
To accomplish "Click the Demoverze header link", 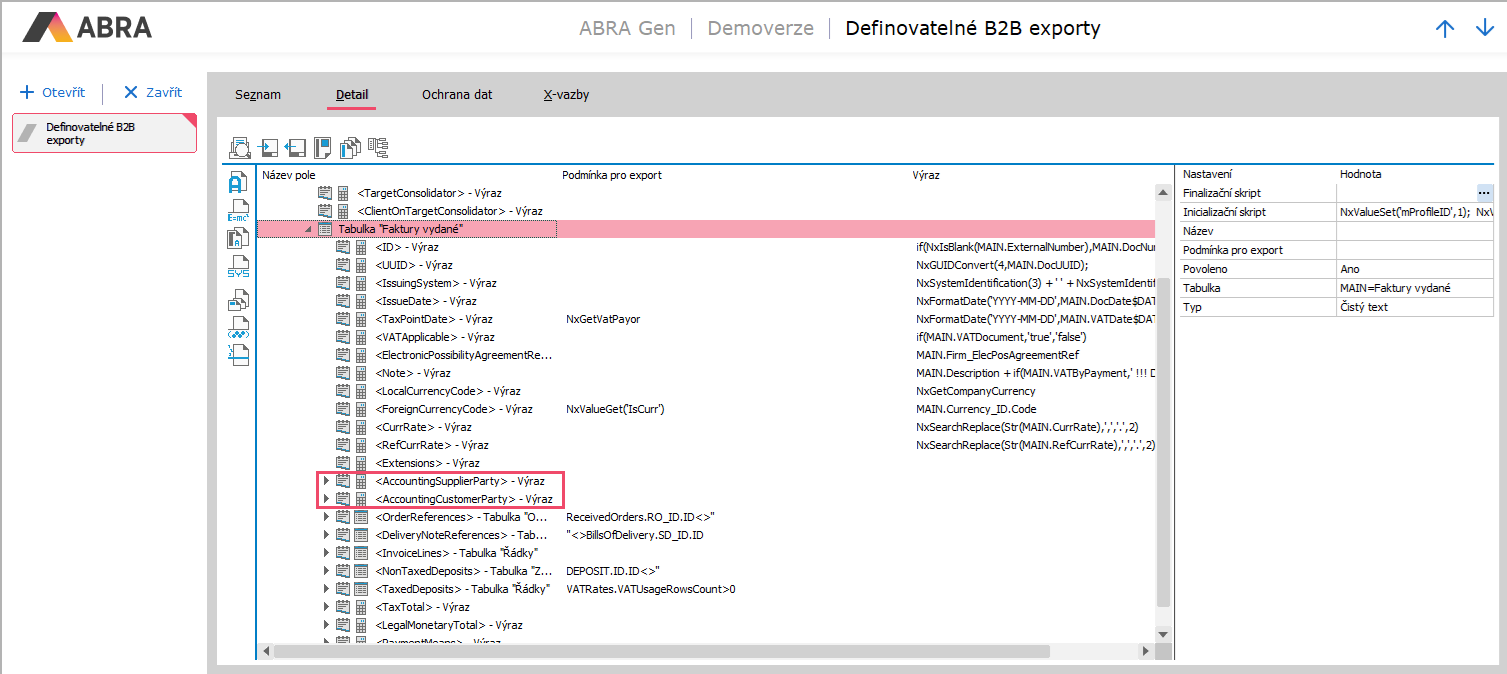I will (761, 28).
